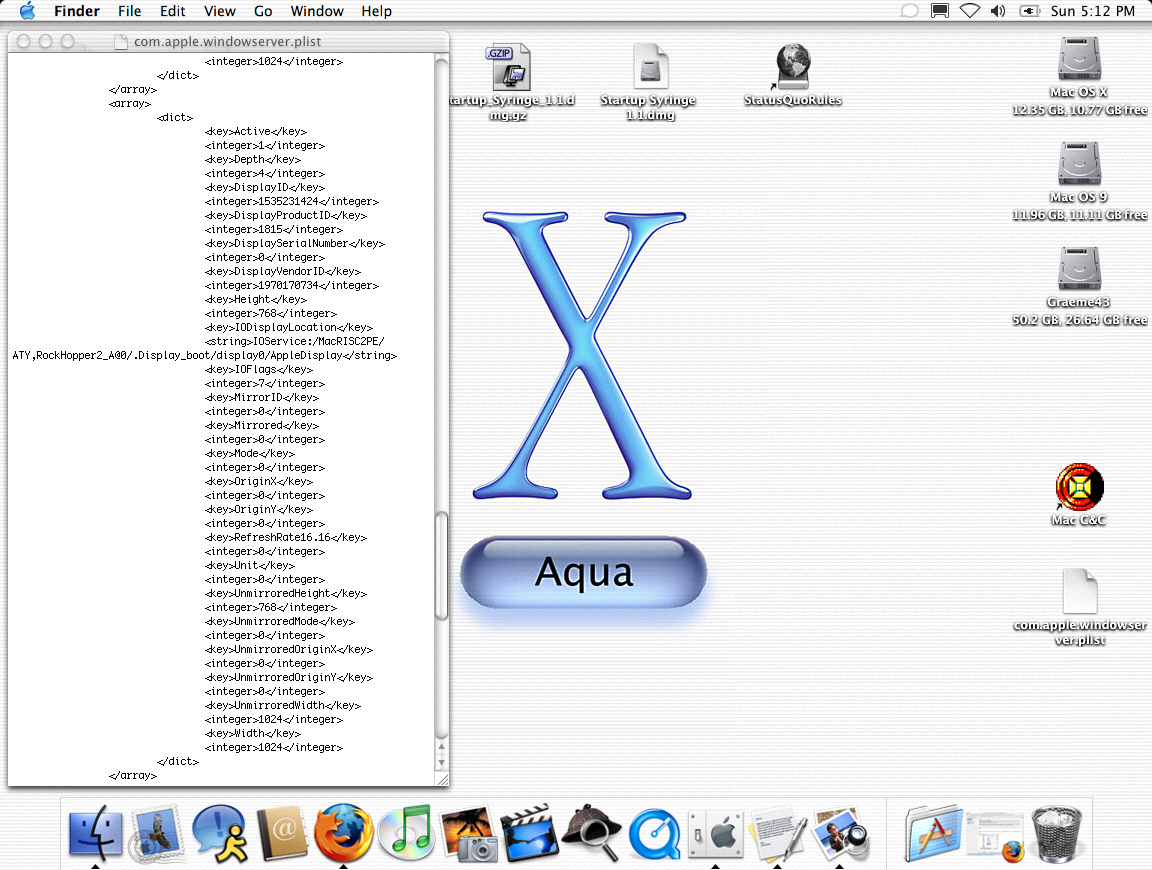
Task: Open iTunes from the Dock
Action: (x=406, y=834)
